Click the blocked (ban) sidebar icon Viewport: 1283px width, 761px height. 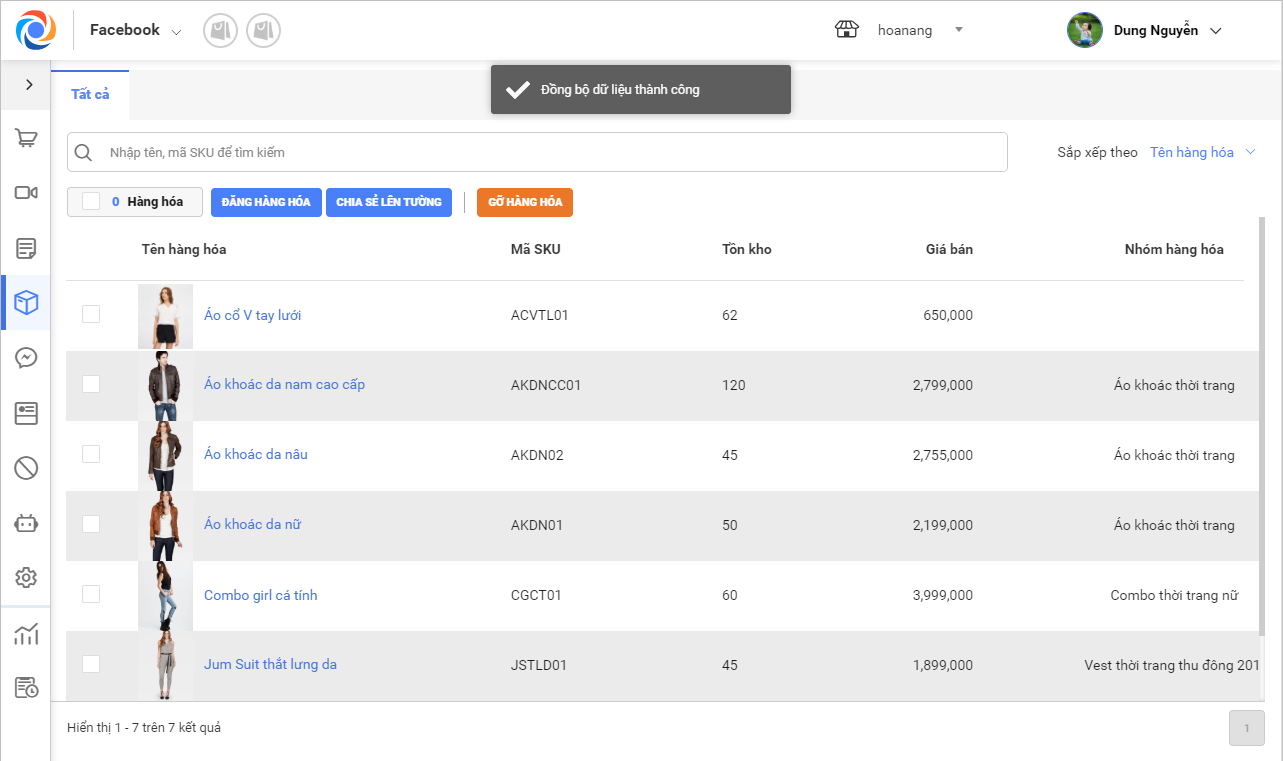pyautogui.click(x=26, y=467)
